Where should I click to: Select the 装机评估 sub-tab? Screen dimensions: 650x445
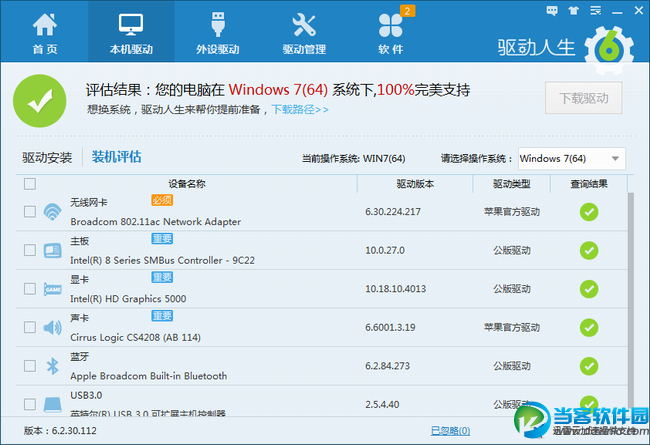[x=116, y=157]
